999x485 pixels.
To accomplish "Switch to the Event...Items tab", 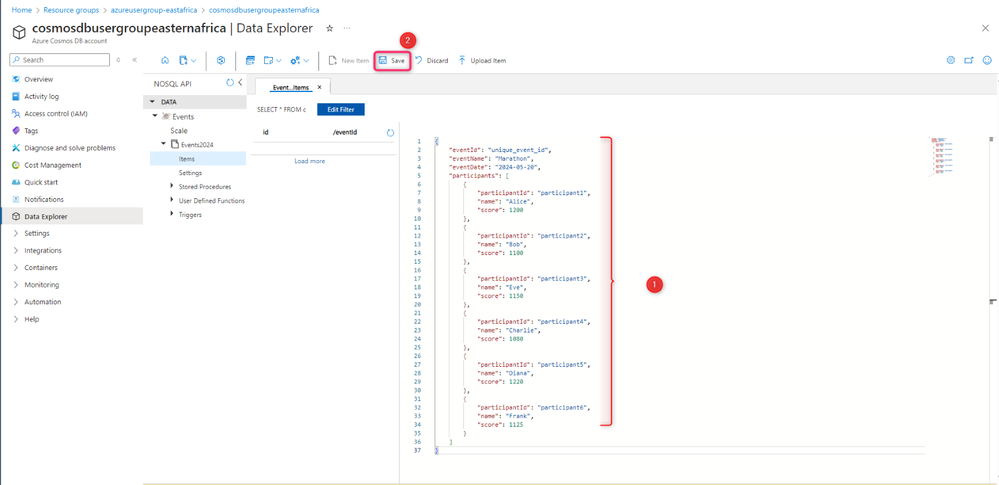I will (x=291, y=87).
